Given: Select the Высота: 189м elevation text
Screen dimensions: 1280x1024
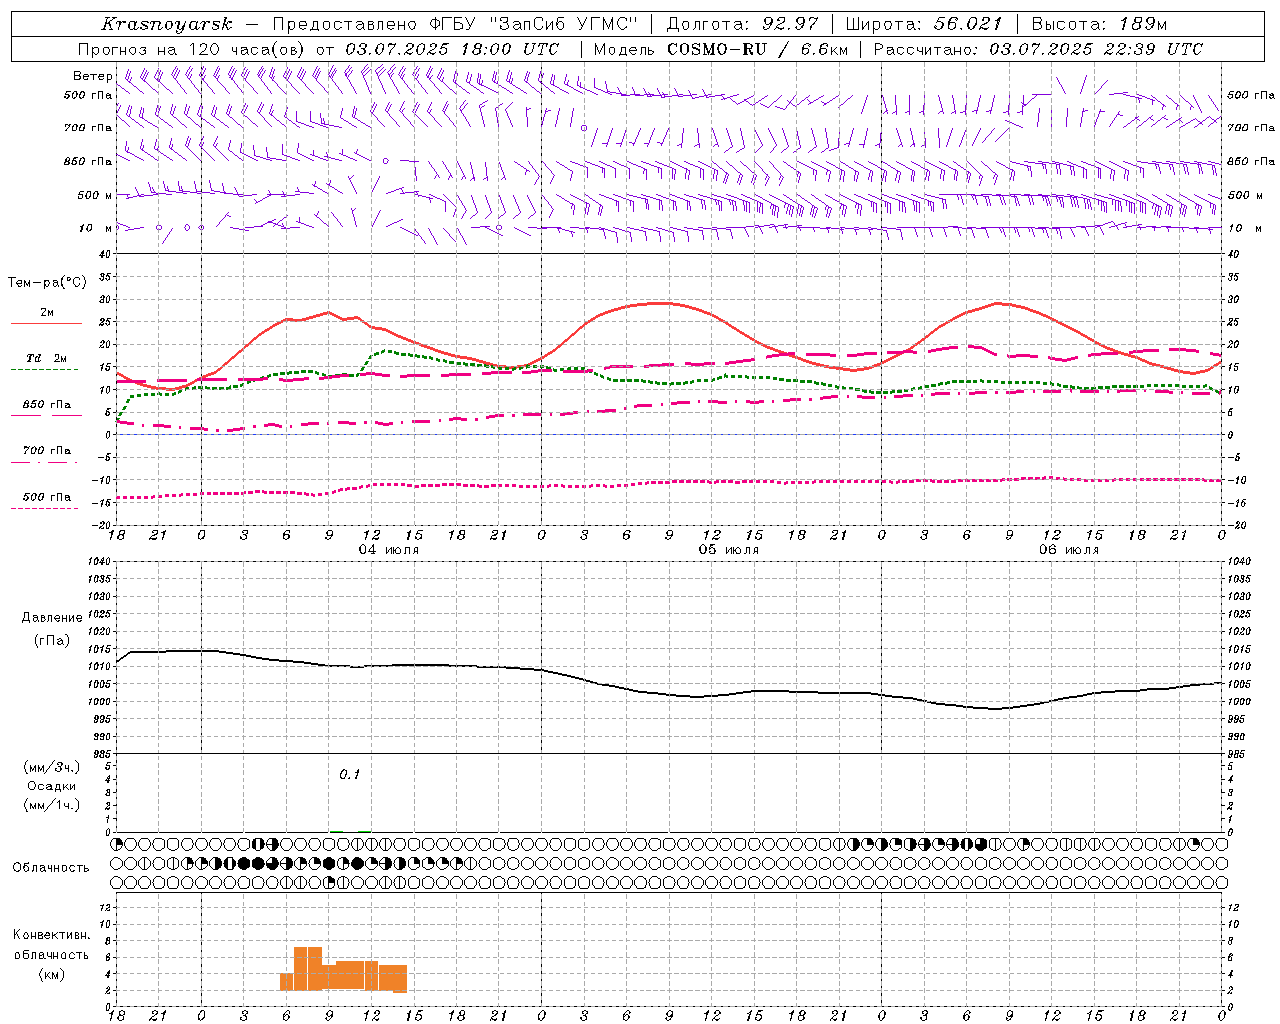Looking at the screenshot, I should click(1099, 24).
